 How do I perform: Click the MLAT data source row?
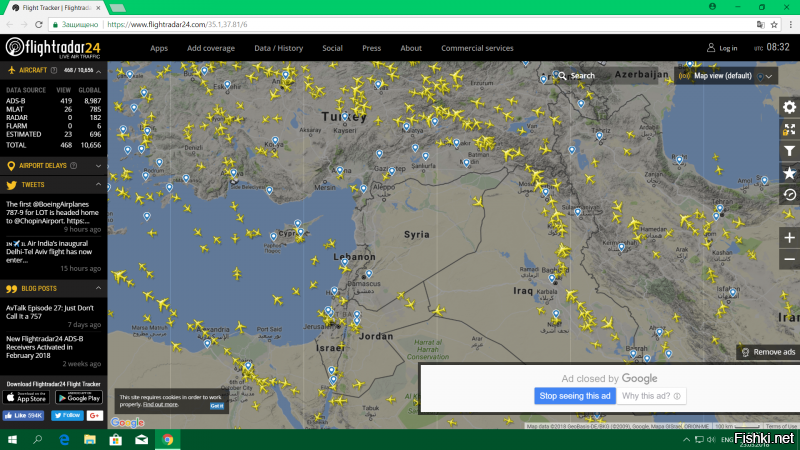coord(54,109)
